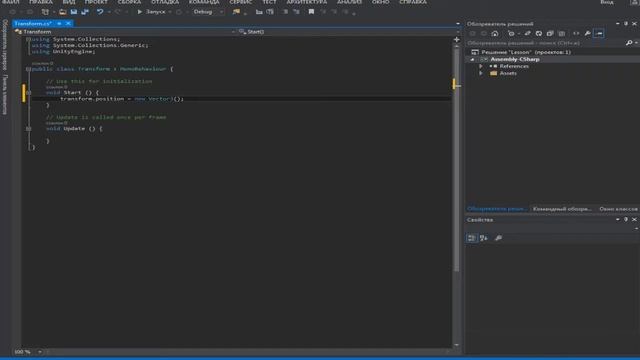Open the Transform class navigation dropdown
Screen dimensions: 640x360
tap(124, 31)
